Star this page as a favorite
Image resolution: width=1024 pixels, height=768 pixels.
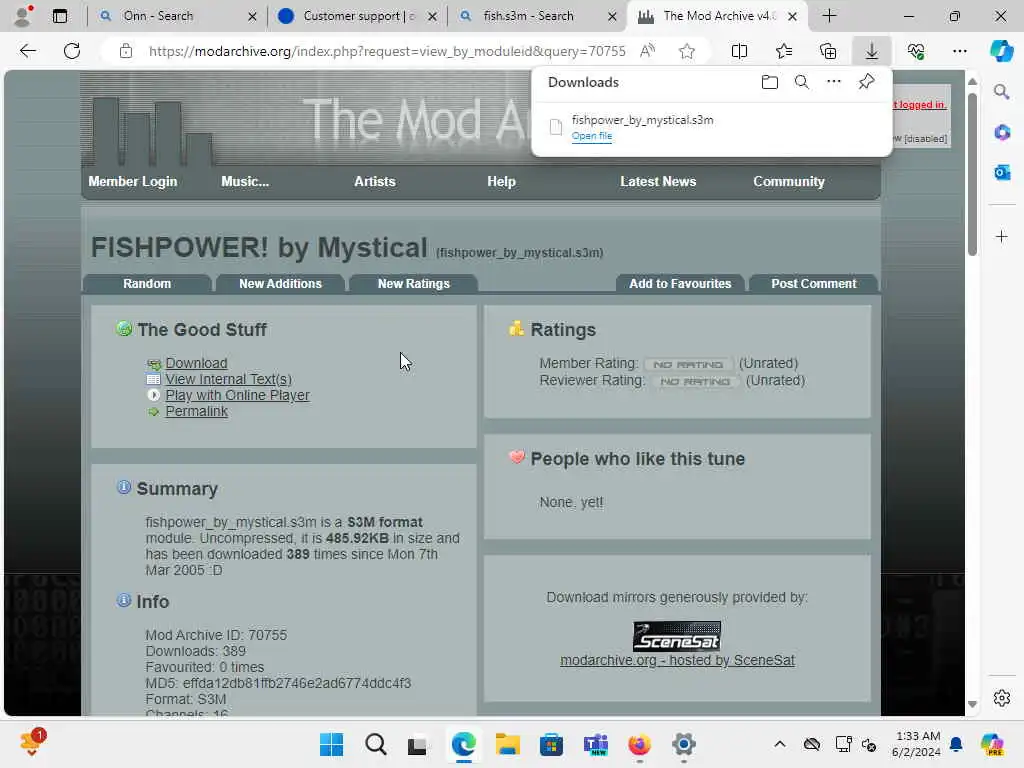click(x=686, y=51)
